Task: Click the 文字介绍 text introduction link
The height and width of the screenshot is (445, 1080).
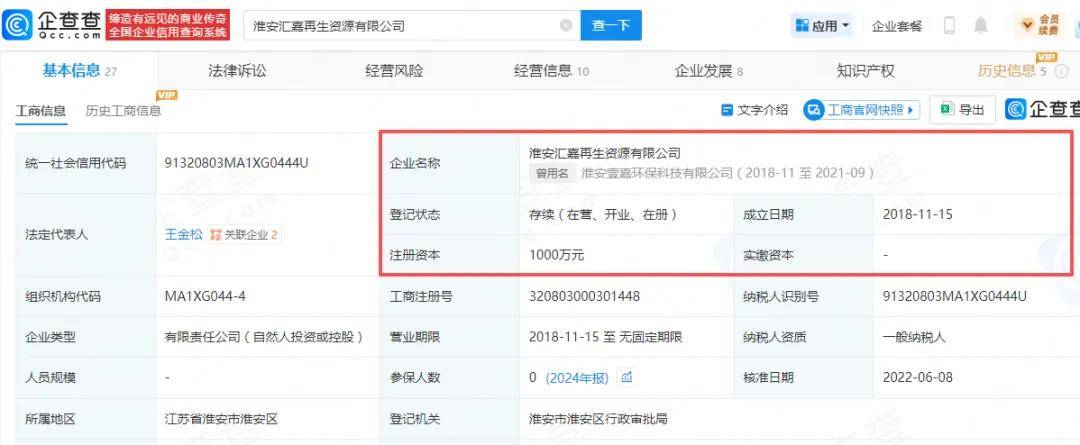Action: (x=755, y=110)
